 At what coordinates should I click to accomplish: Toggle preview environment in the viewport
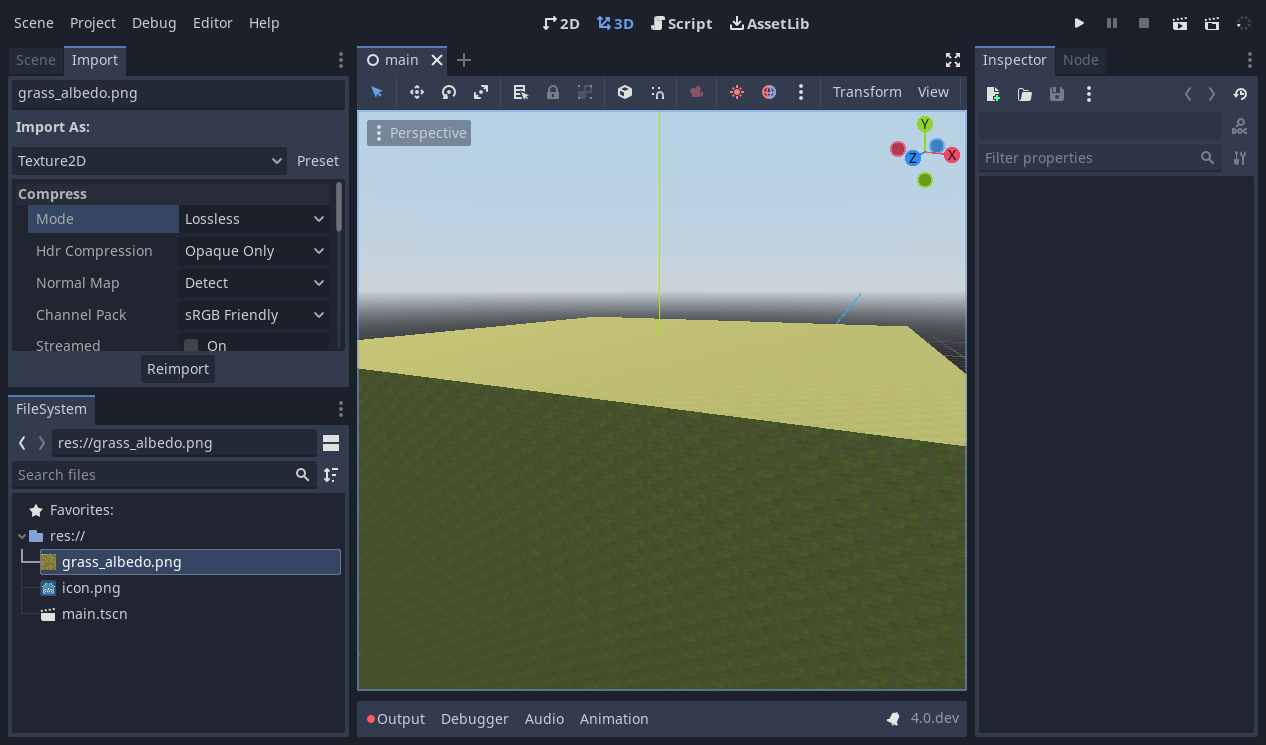coord(769,91)
